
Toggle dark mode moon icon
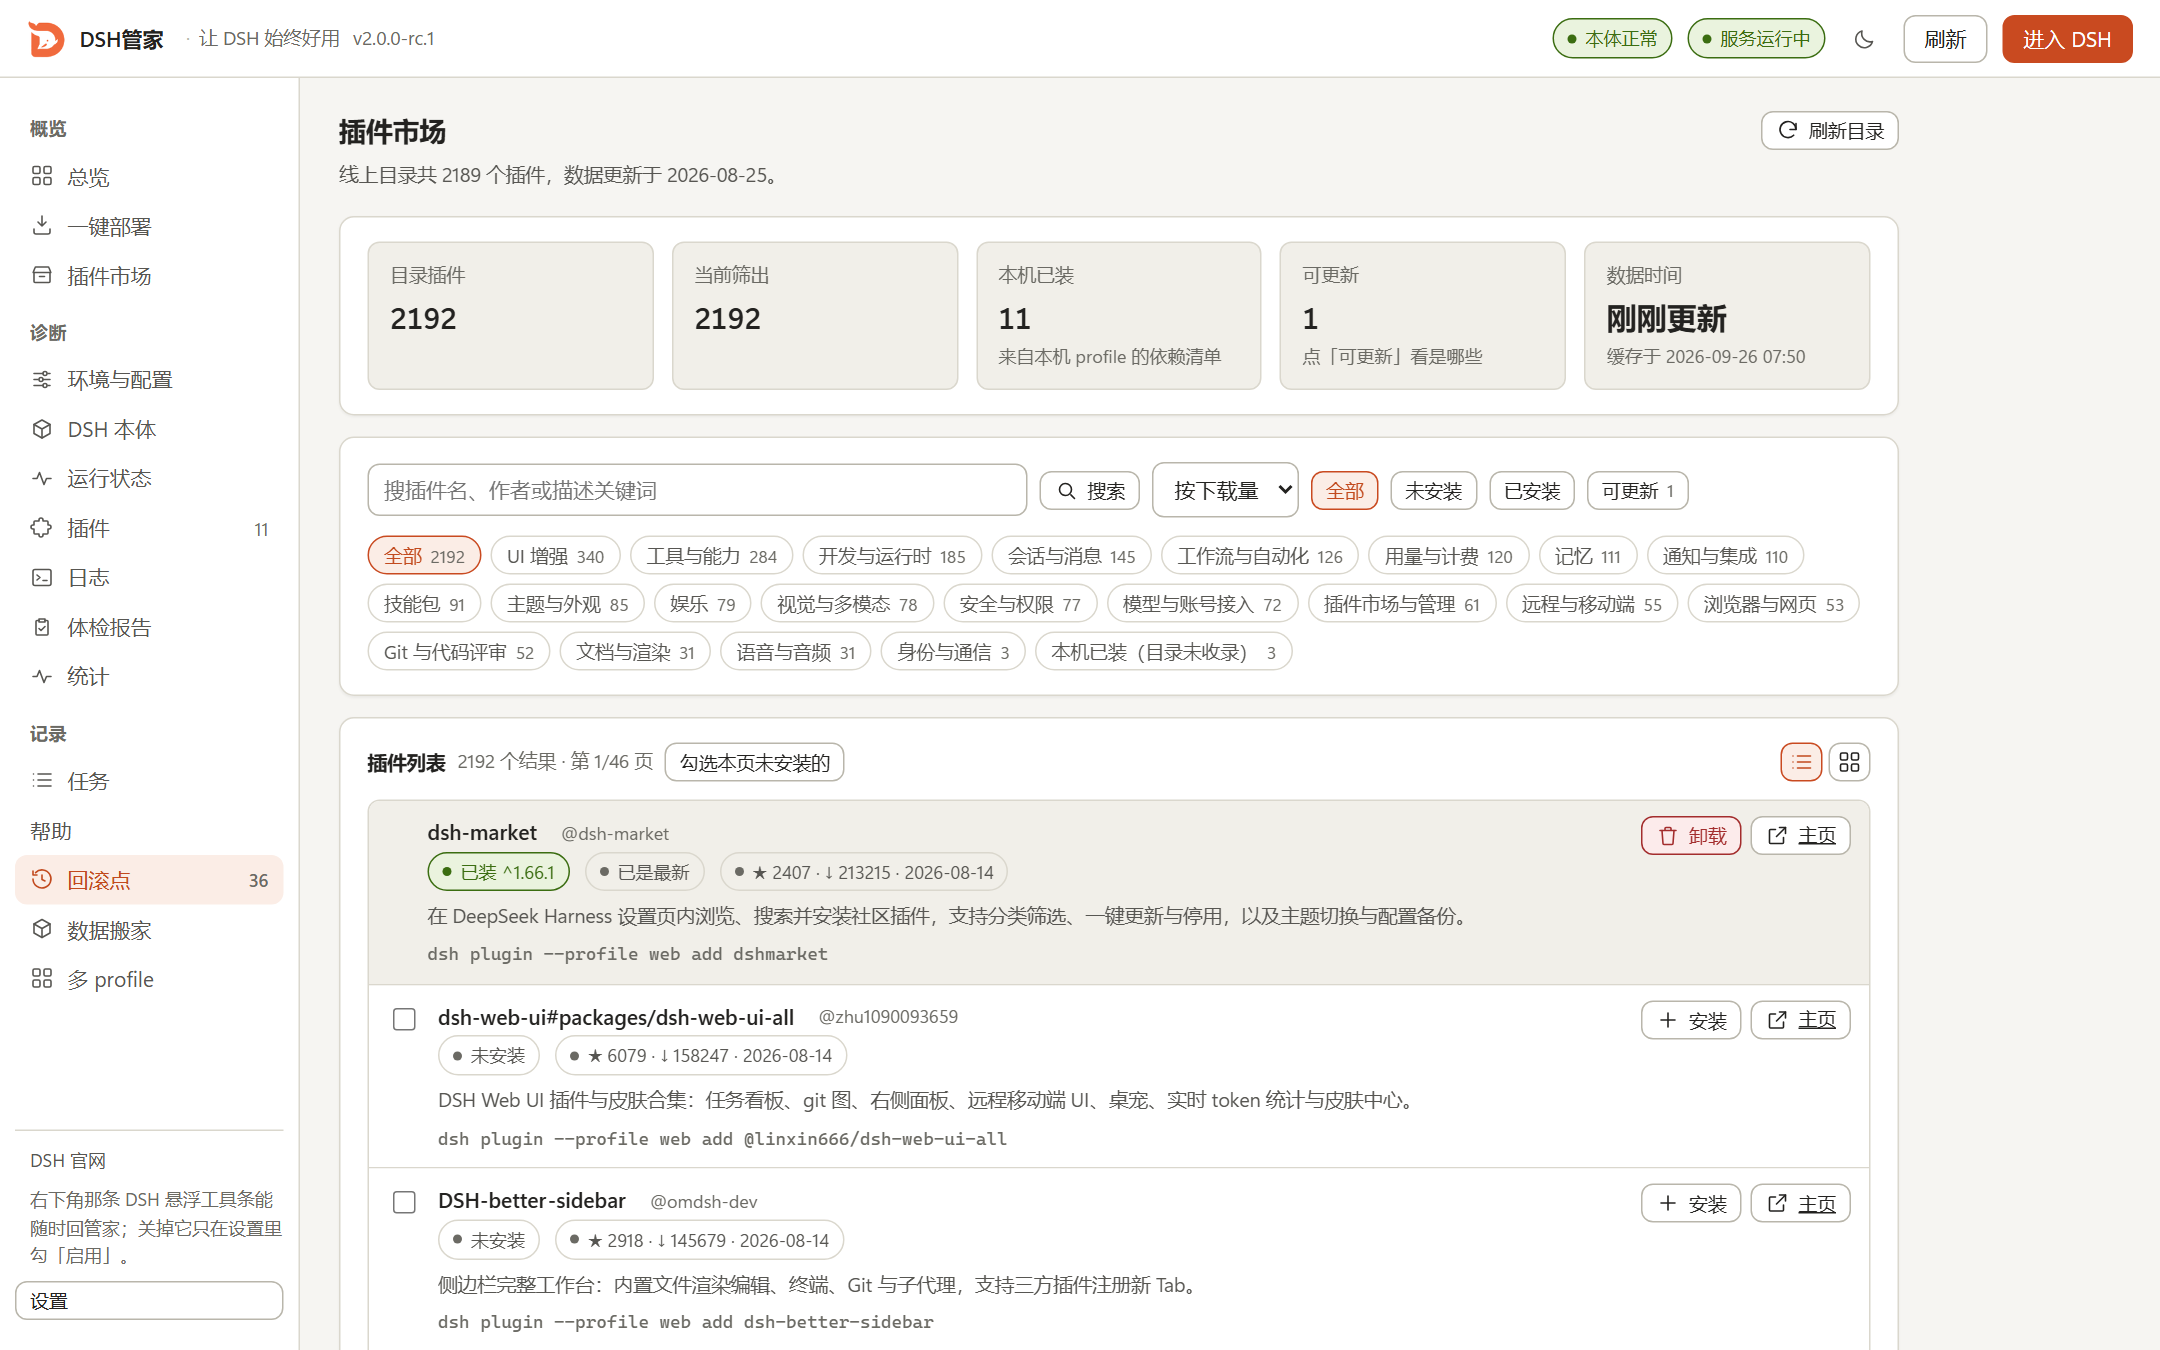click(1864, 39)
